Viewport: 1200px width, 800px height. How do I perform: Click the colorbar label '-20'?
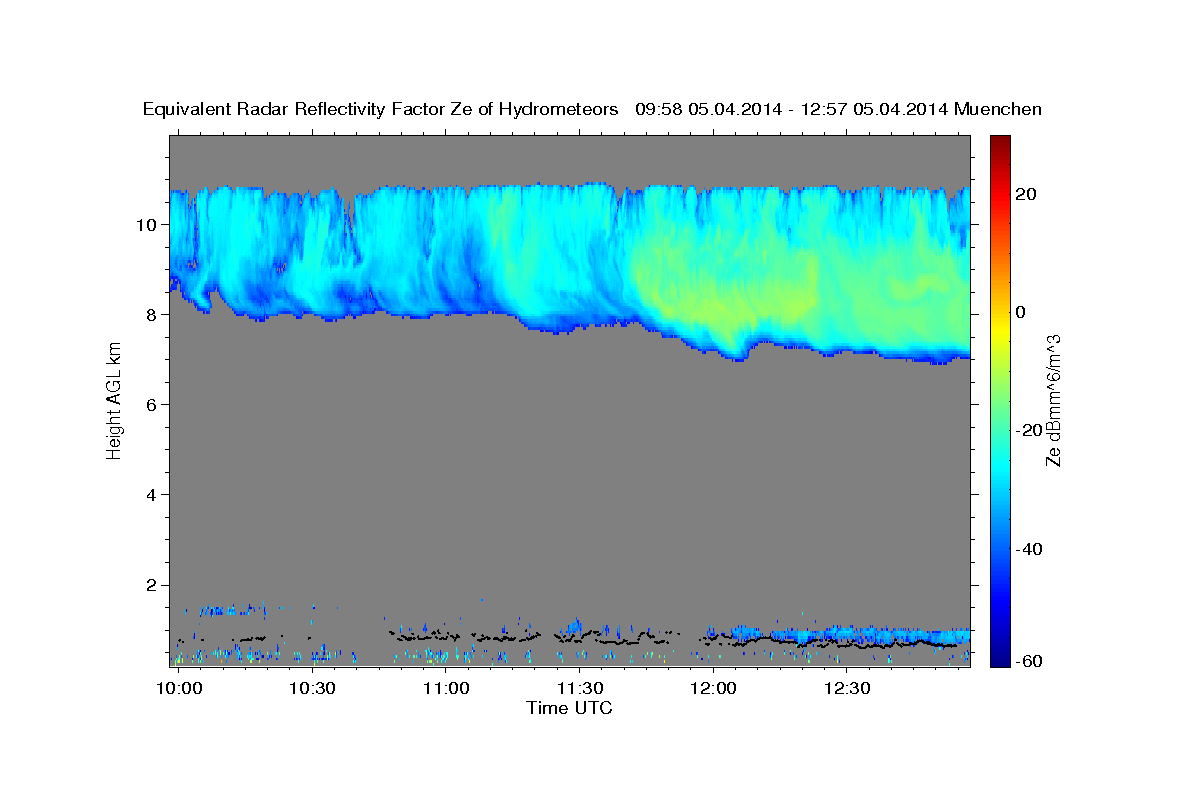tap(1029, 430)
